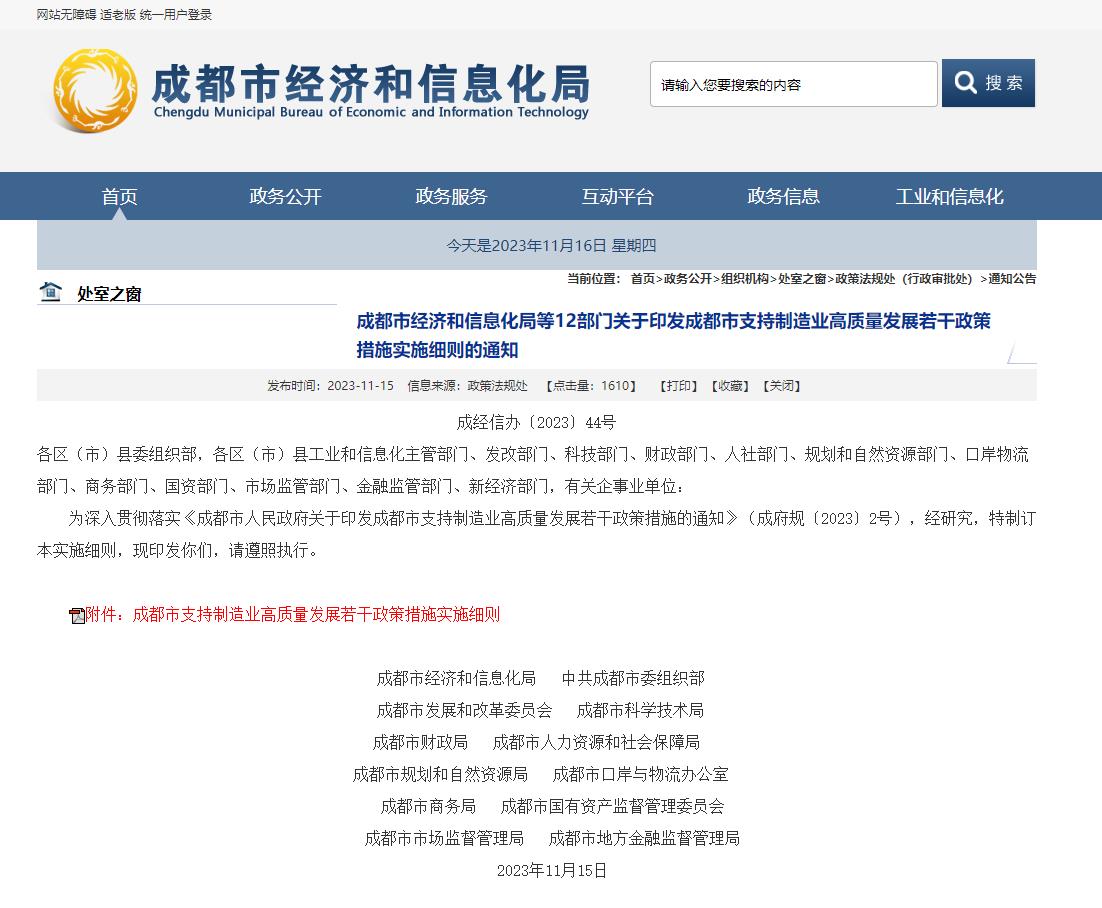
Task: Click the date banner 今天是2023年11月16日 星期四
Action: pos(551,245)
